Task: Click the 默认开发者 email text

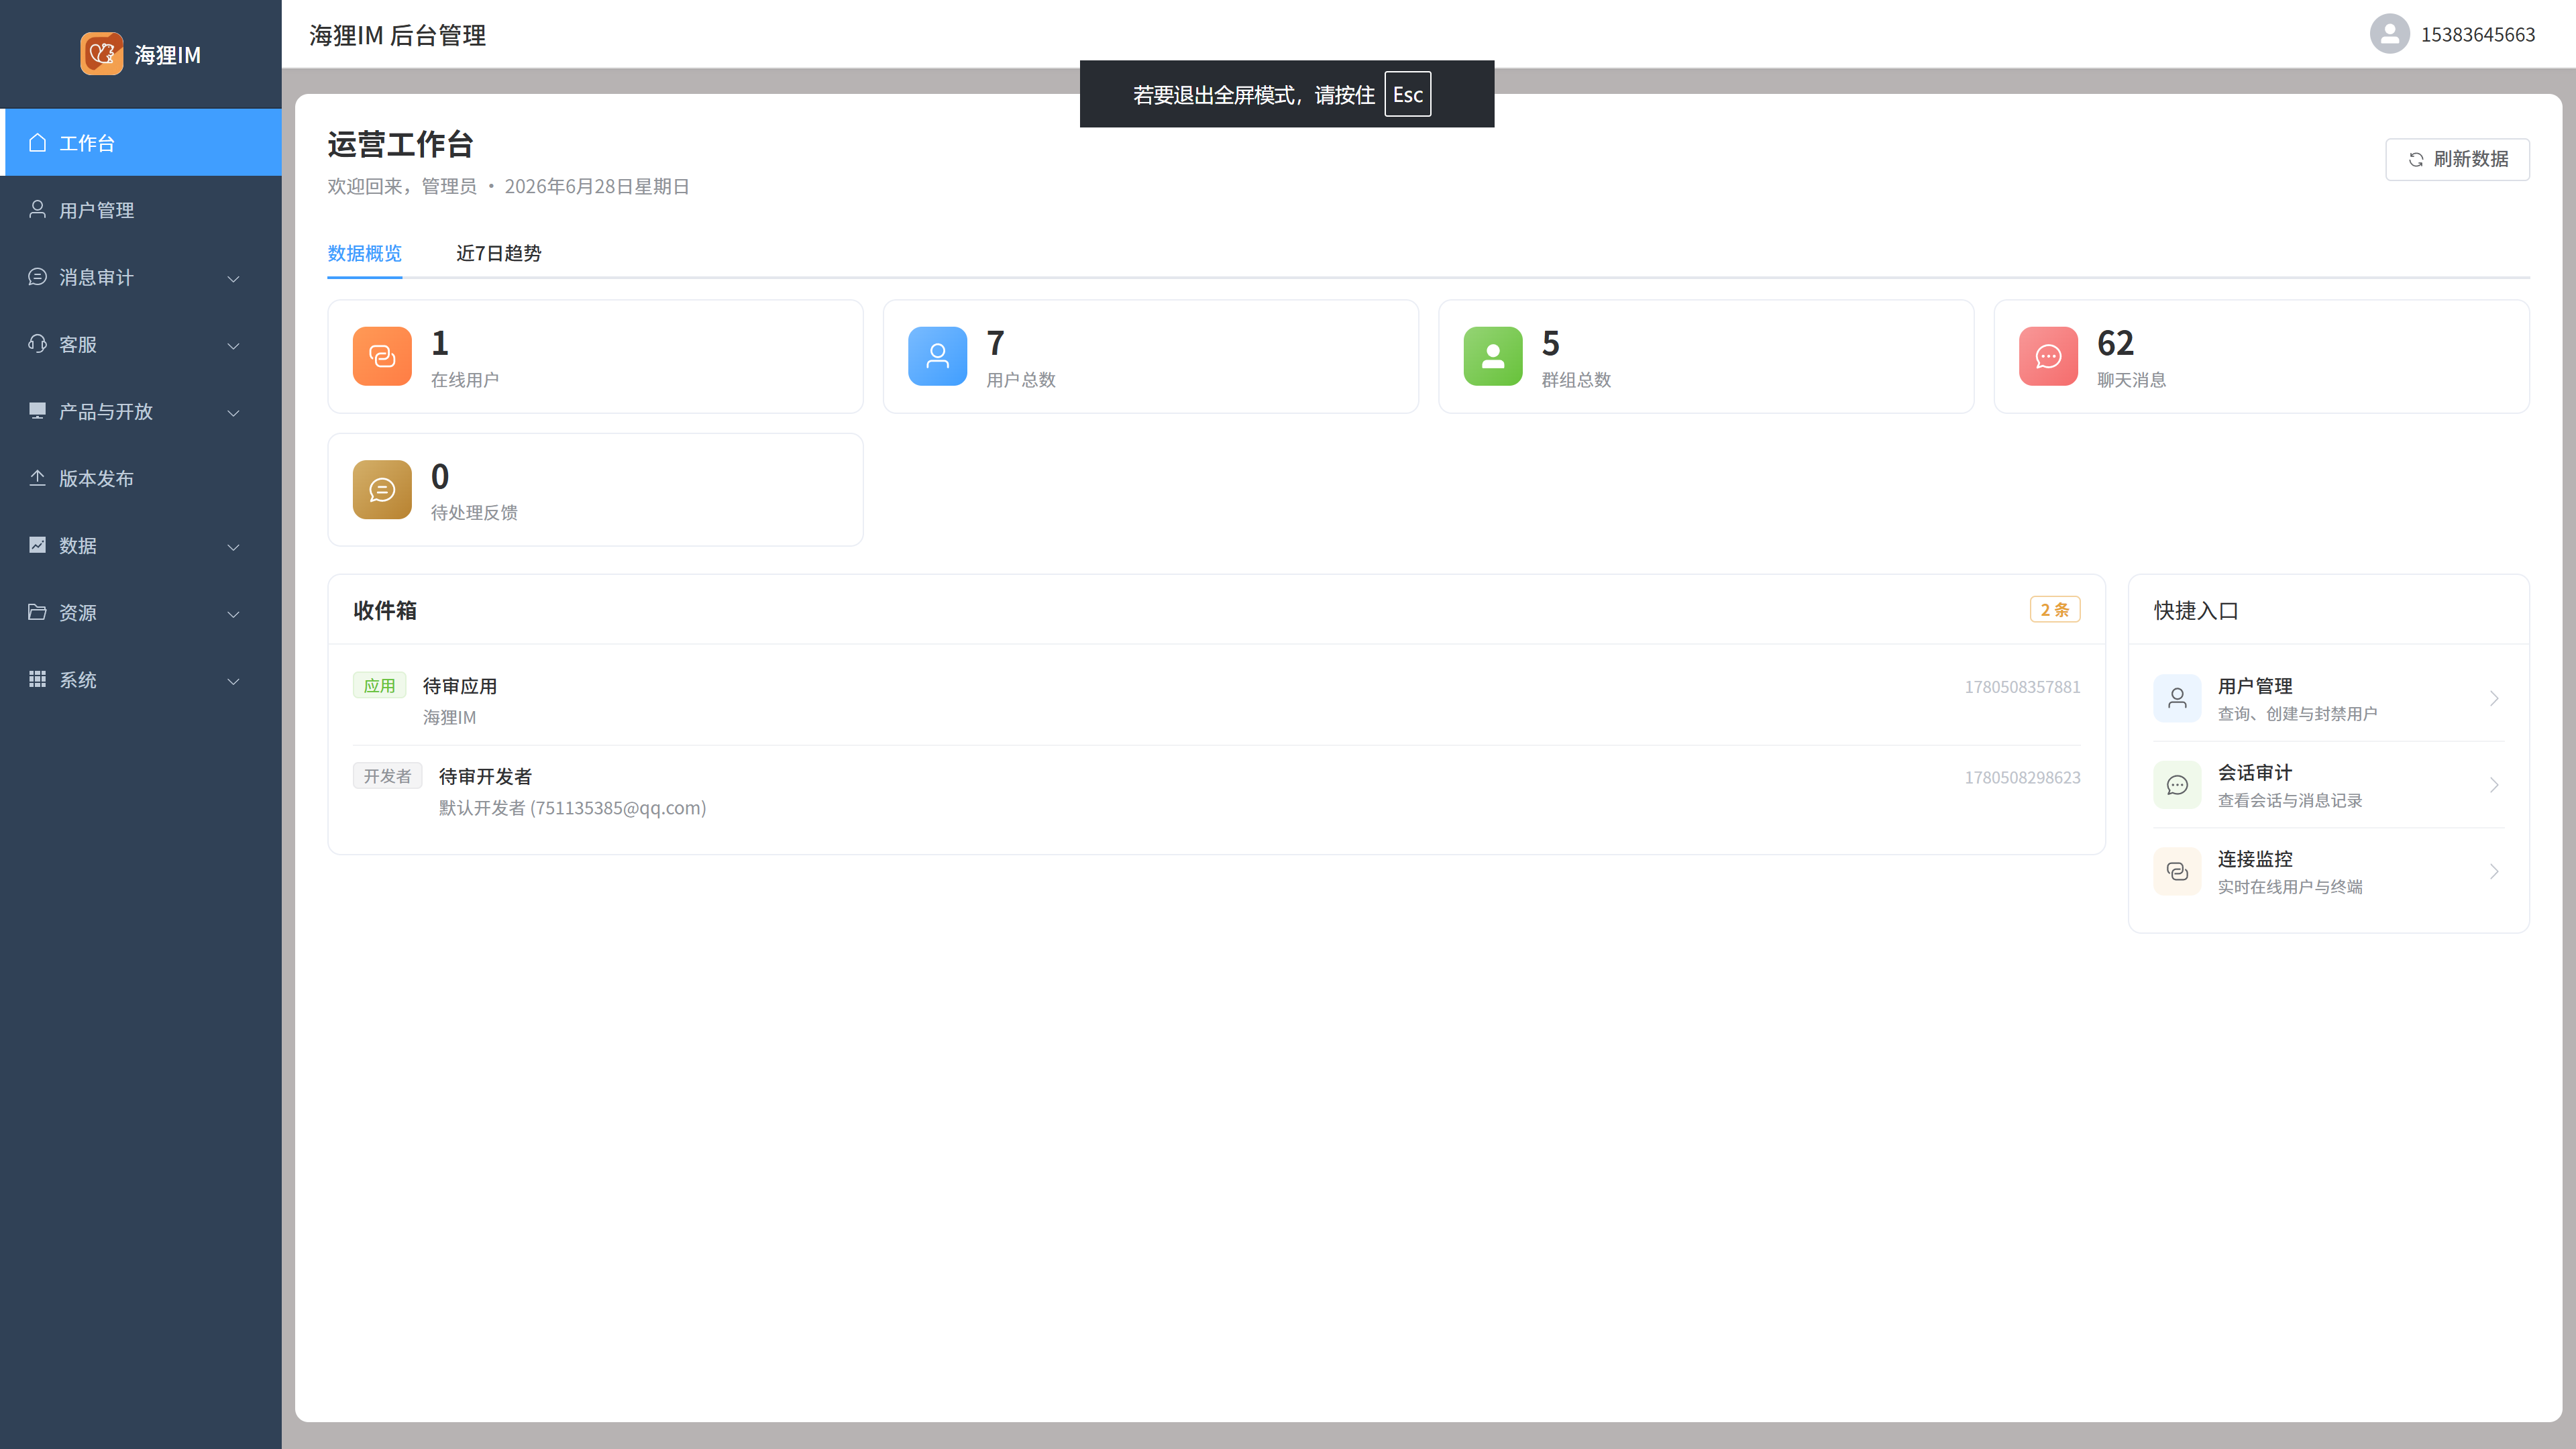Action: click(572, 808)
